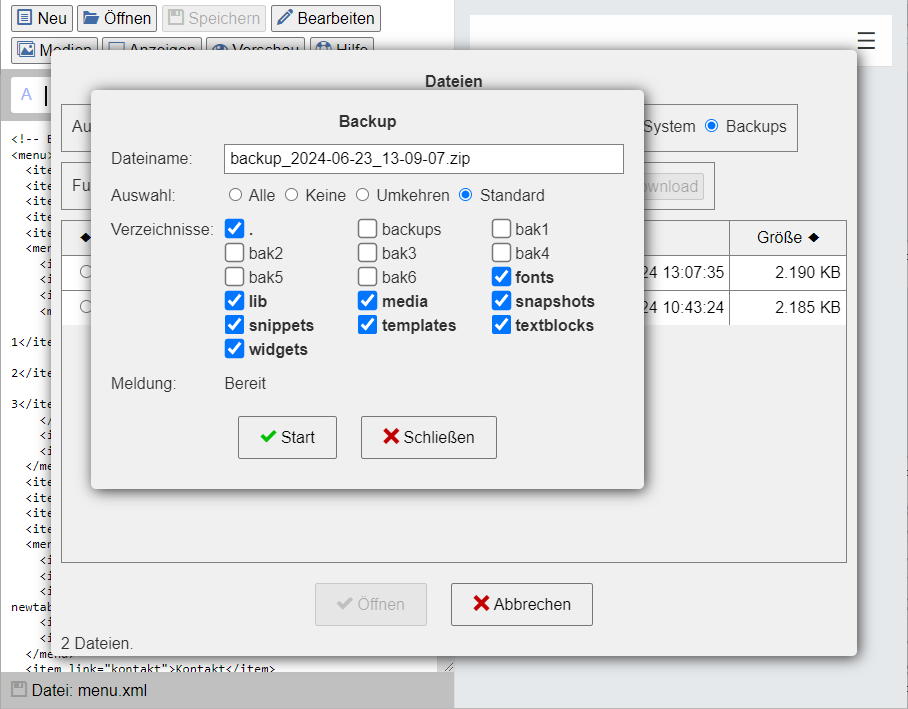Enable the backups directory checkbox
The width and height of the screenshot is (908, 709).
pos(368,229)
